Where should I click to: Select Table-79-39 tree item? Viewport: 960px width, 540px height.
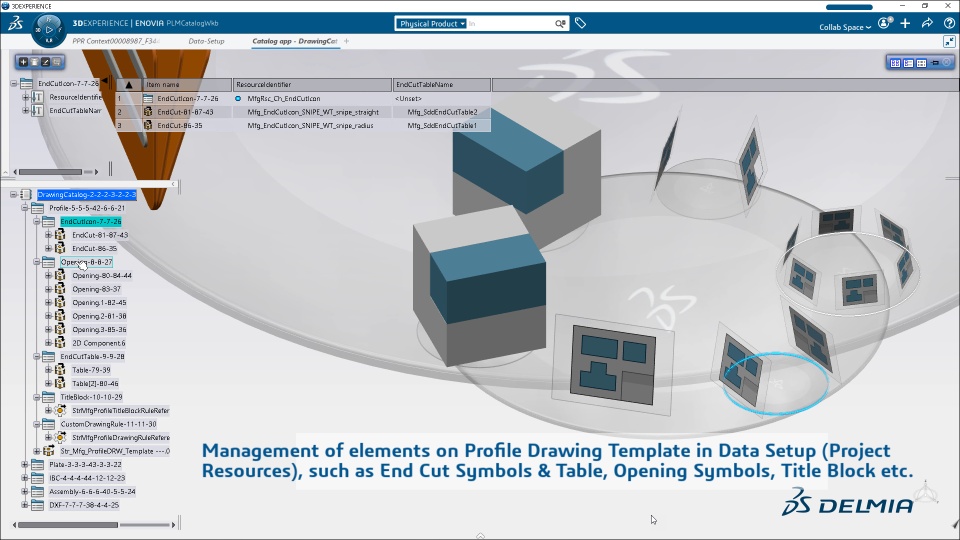[91, 370]
